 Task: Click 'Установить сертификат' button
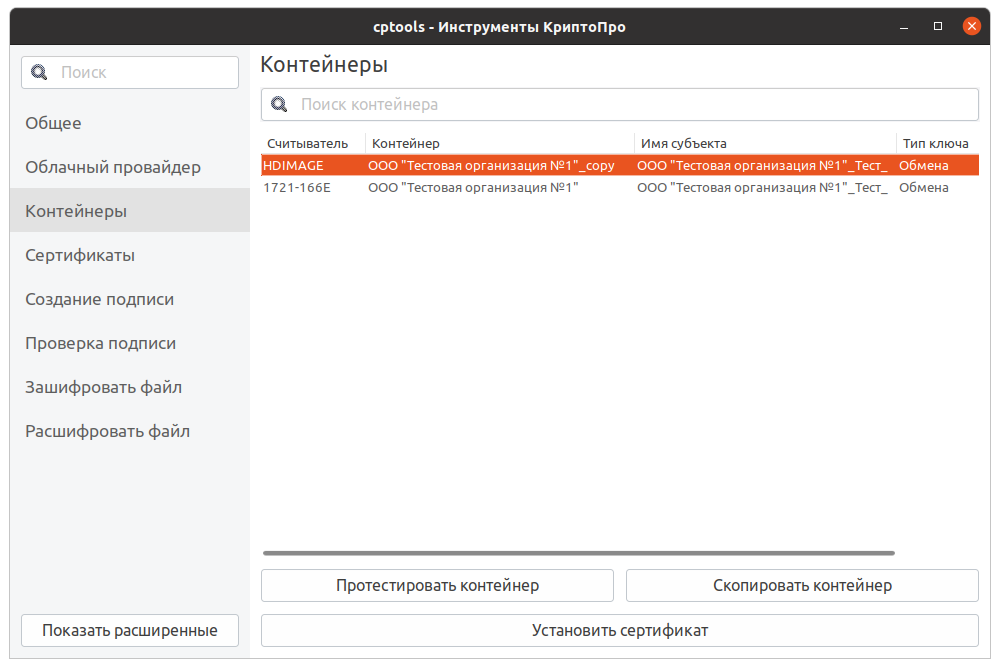point(619,630)
